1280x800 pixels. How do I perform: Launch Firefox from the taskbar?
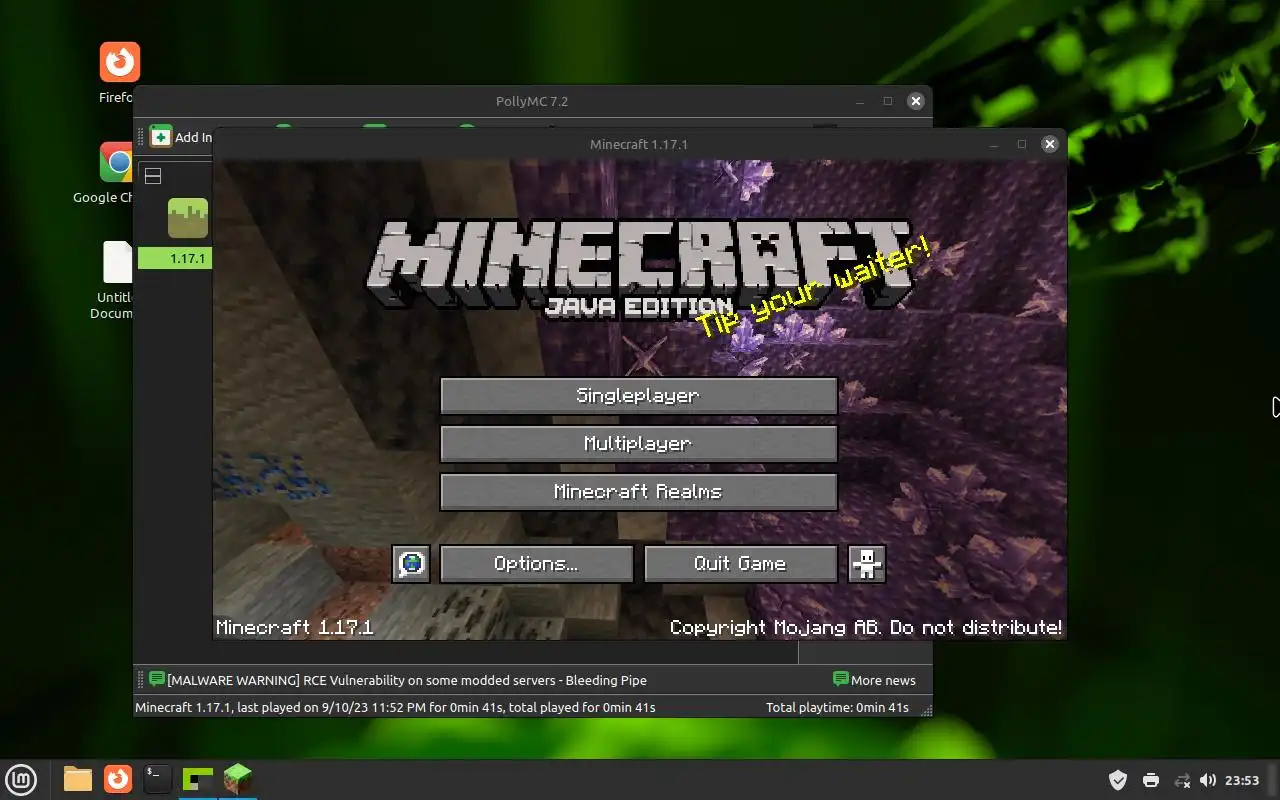pos(118,779)
